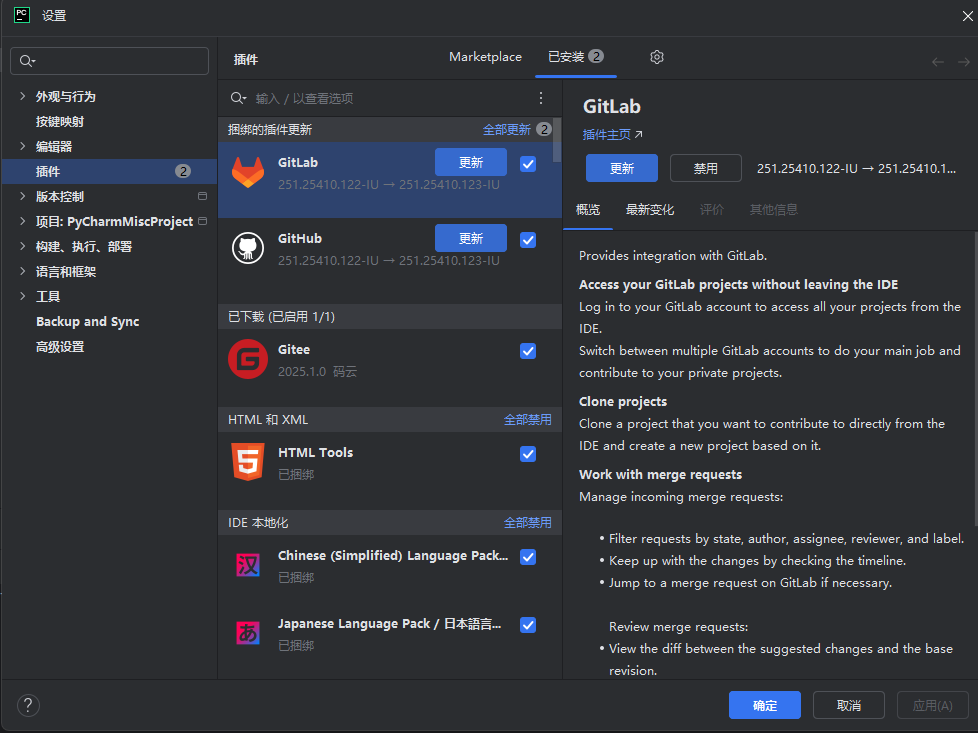Click the 取消 button
Image resolution: width=978 pixels, height=733 pixels.
(x=849, y=706)
